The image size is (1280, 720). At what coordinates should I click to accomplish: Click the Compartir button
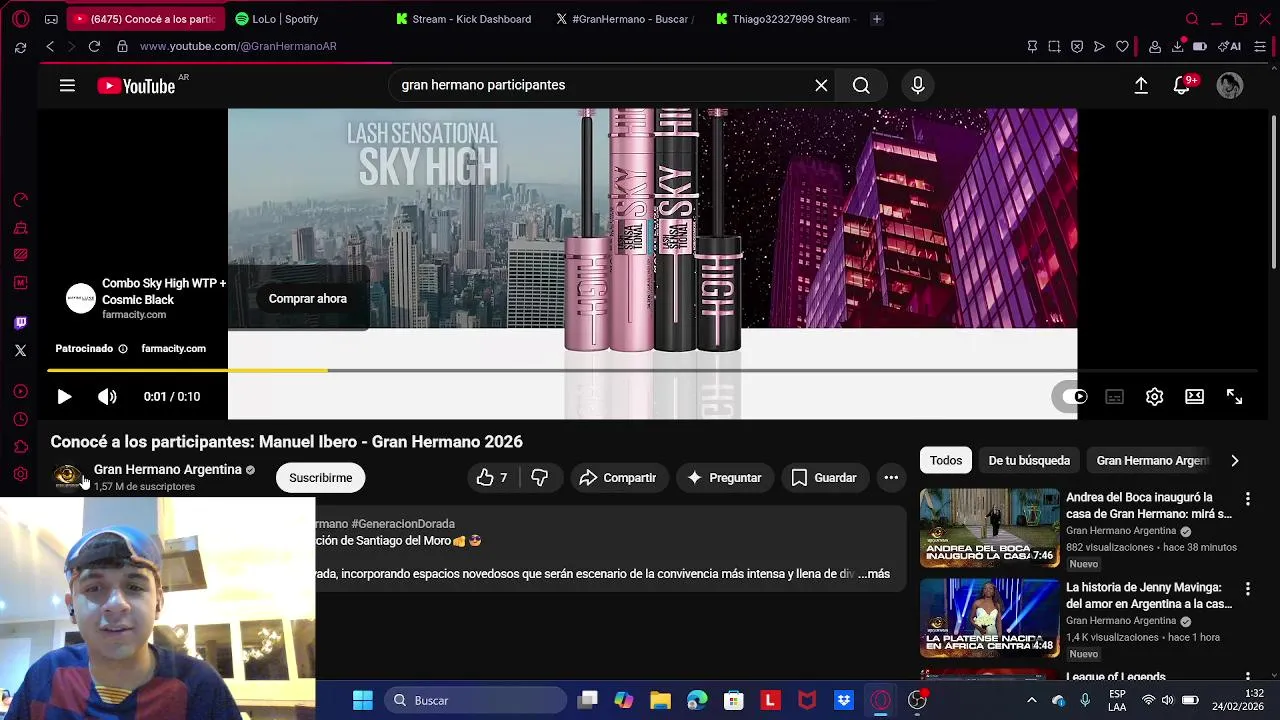pyautogui.click(x=618, y=478)
